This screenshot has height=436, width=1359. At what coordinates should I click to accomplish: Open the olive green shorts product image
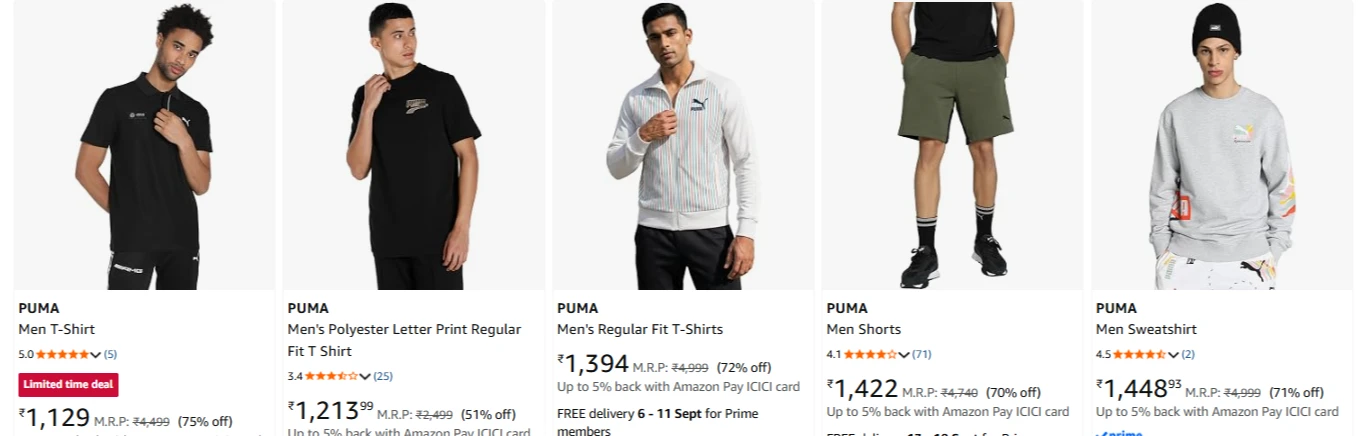pyautogui.click(x=953, y=145)
